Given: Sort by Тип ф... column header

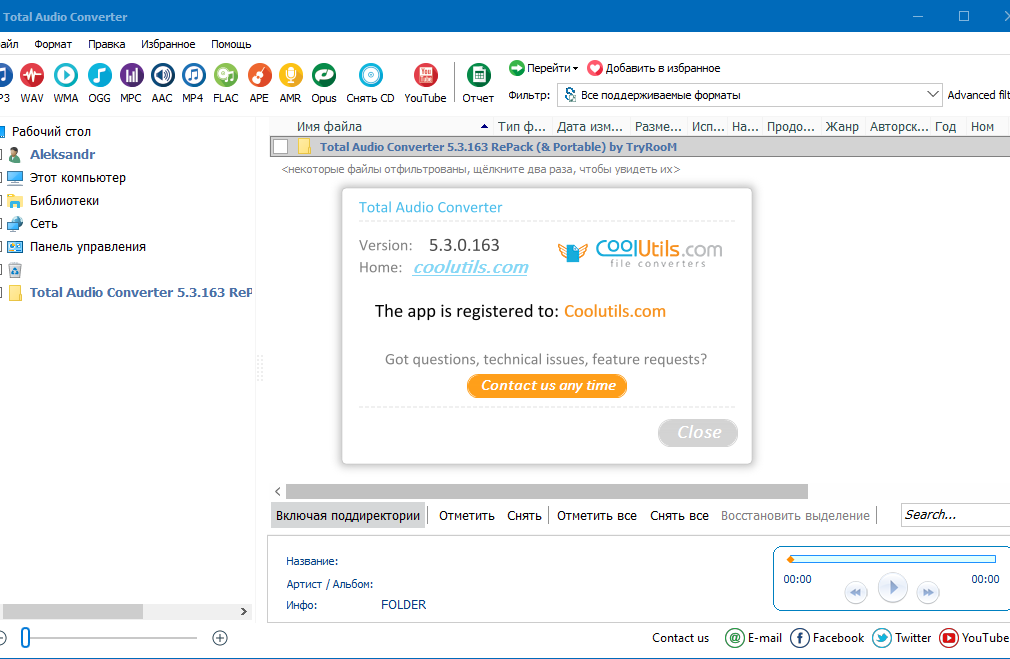Looking at the screenshot, I should (x=522, y=127).
